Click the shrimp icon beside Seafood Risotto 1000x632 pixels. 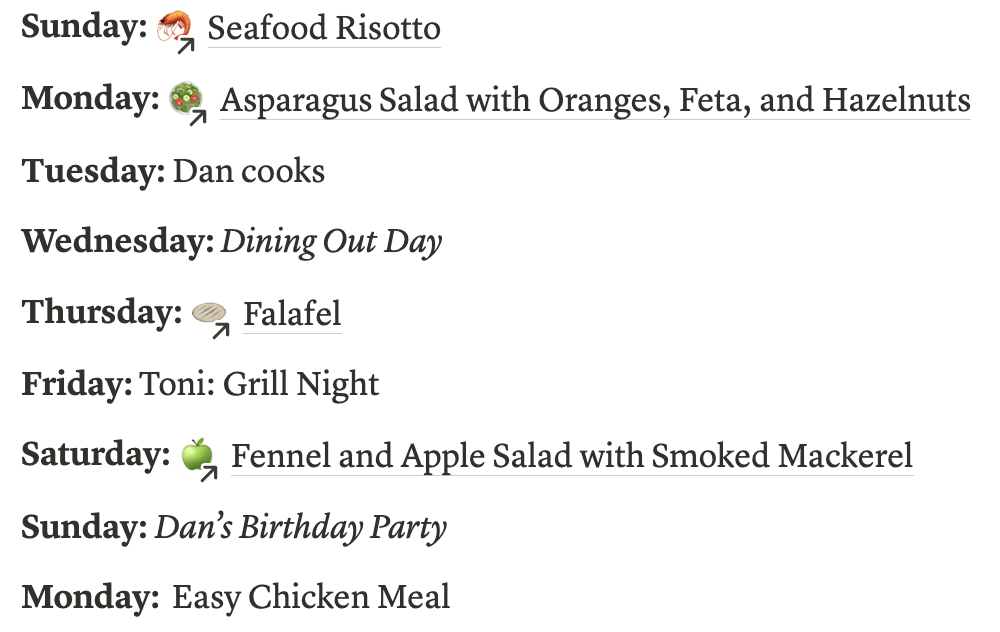(x=173, y=26)
